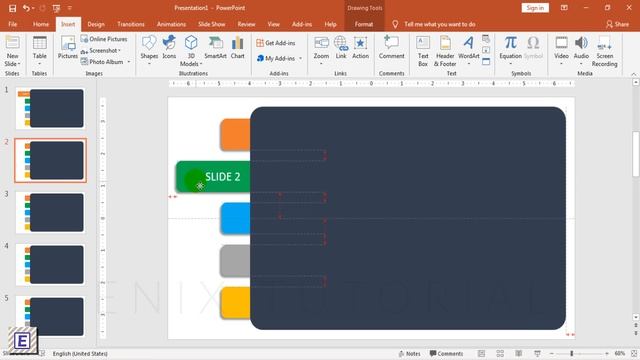Viewport: 640px width, 360px height.
Task: Start Slide Show from status bar
Action: (538, 353)
